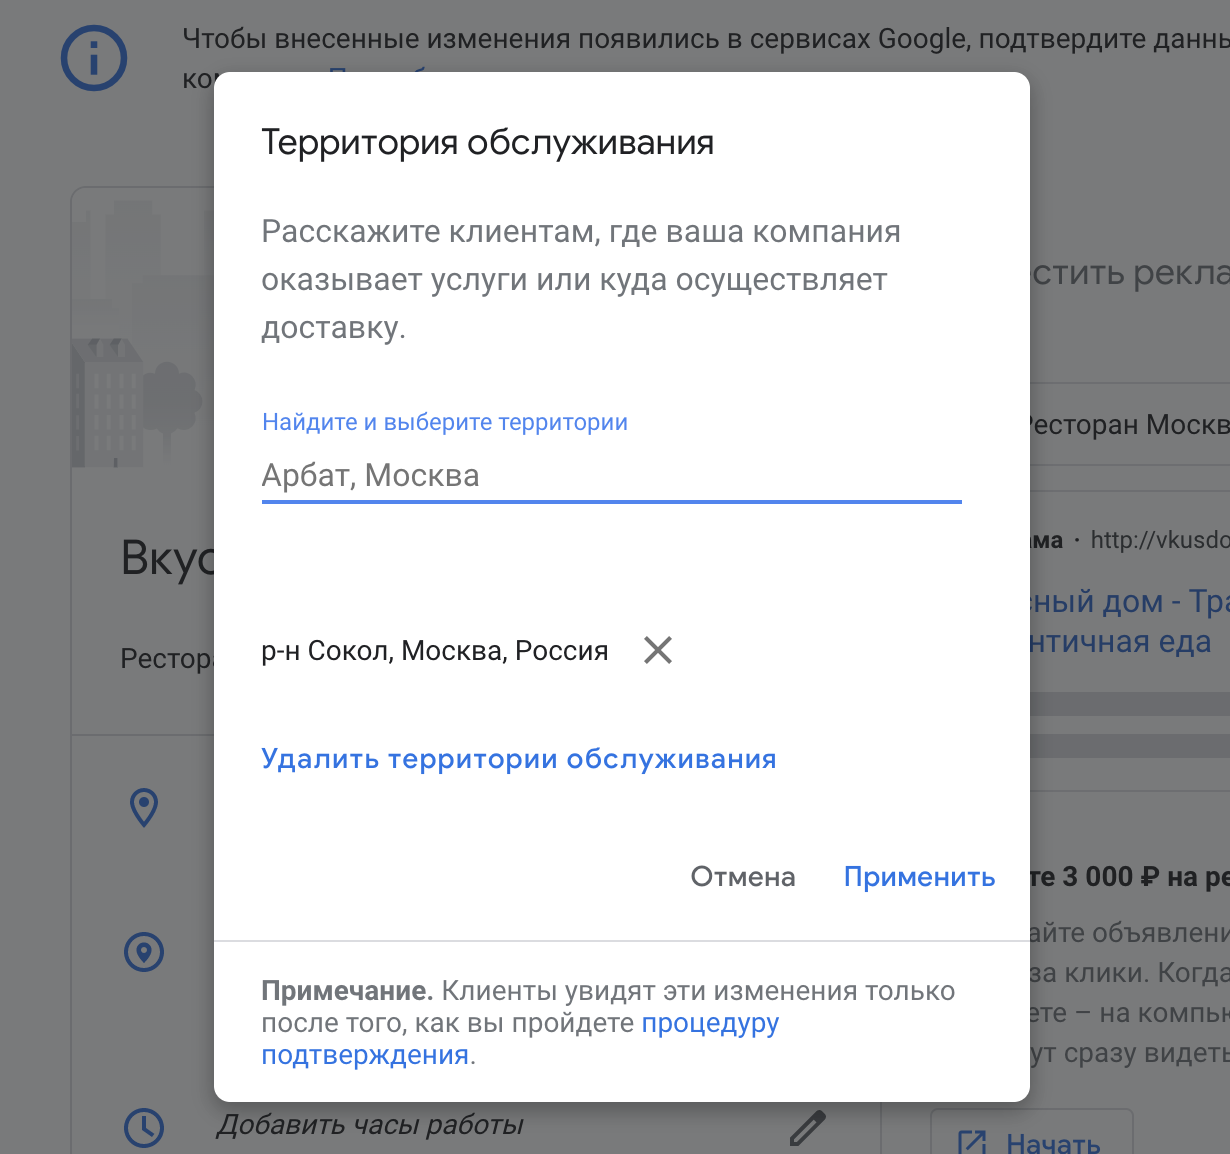Select the р-н Сокол, Москва, Россия entry
This screenshot has width=1230, height=1154.
tap(434, 651)
